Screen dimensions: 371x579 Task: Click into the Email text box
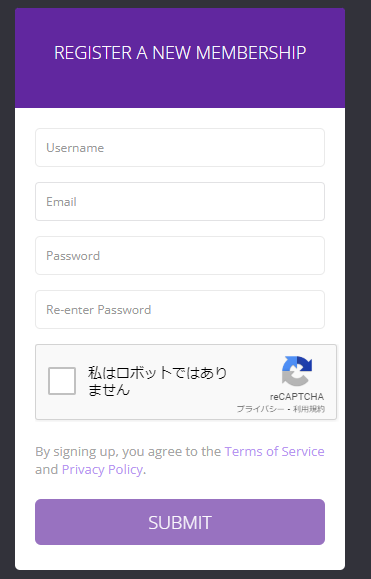180,202
